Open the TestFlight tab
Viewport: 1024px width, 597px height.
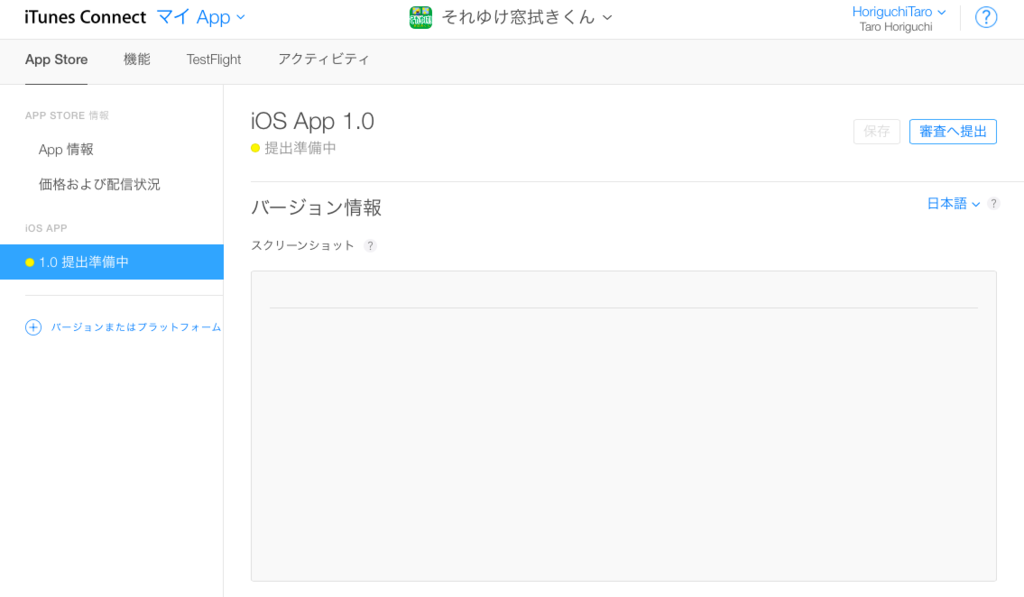(x=214, y=59)
